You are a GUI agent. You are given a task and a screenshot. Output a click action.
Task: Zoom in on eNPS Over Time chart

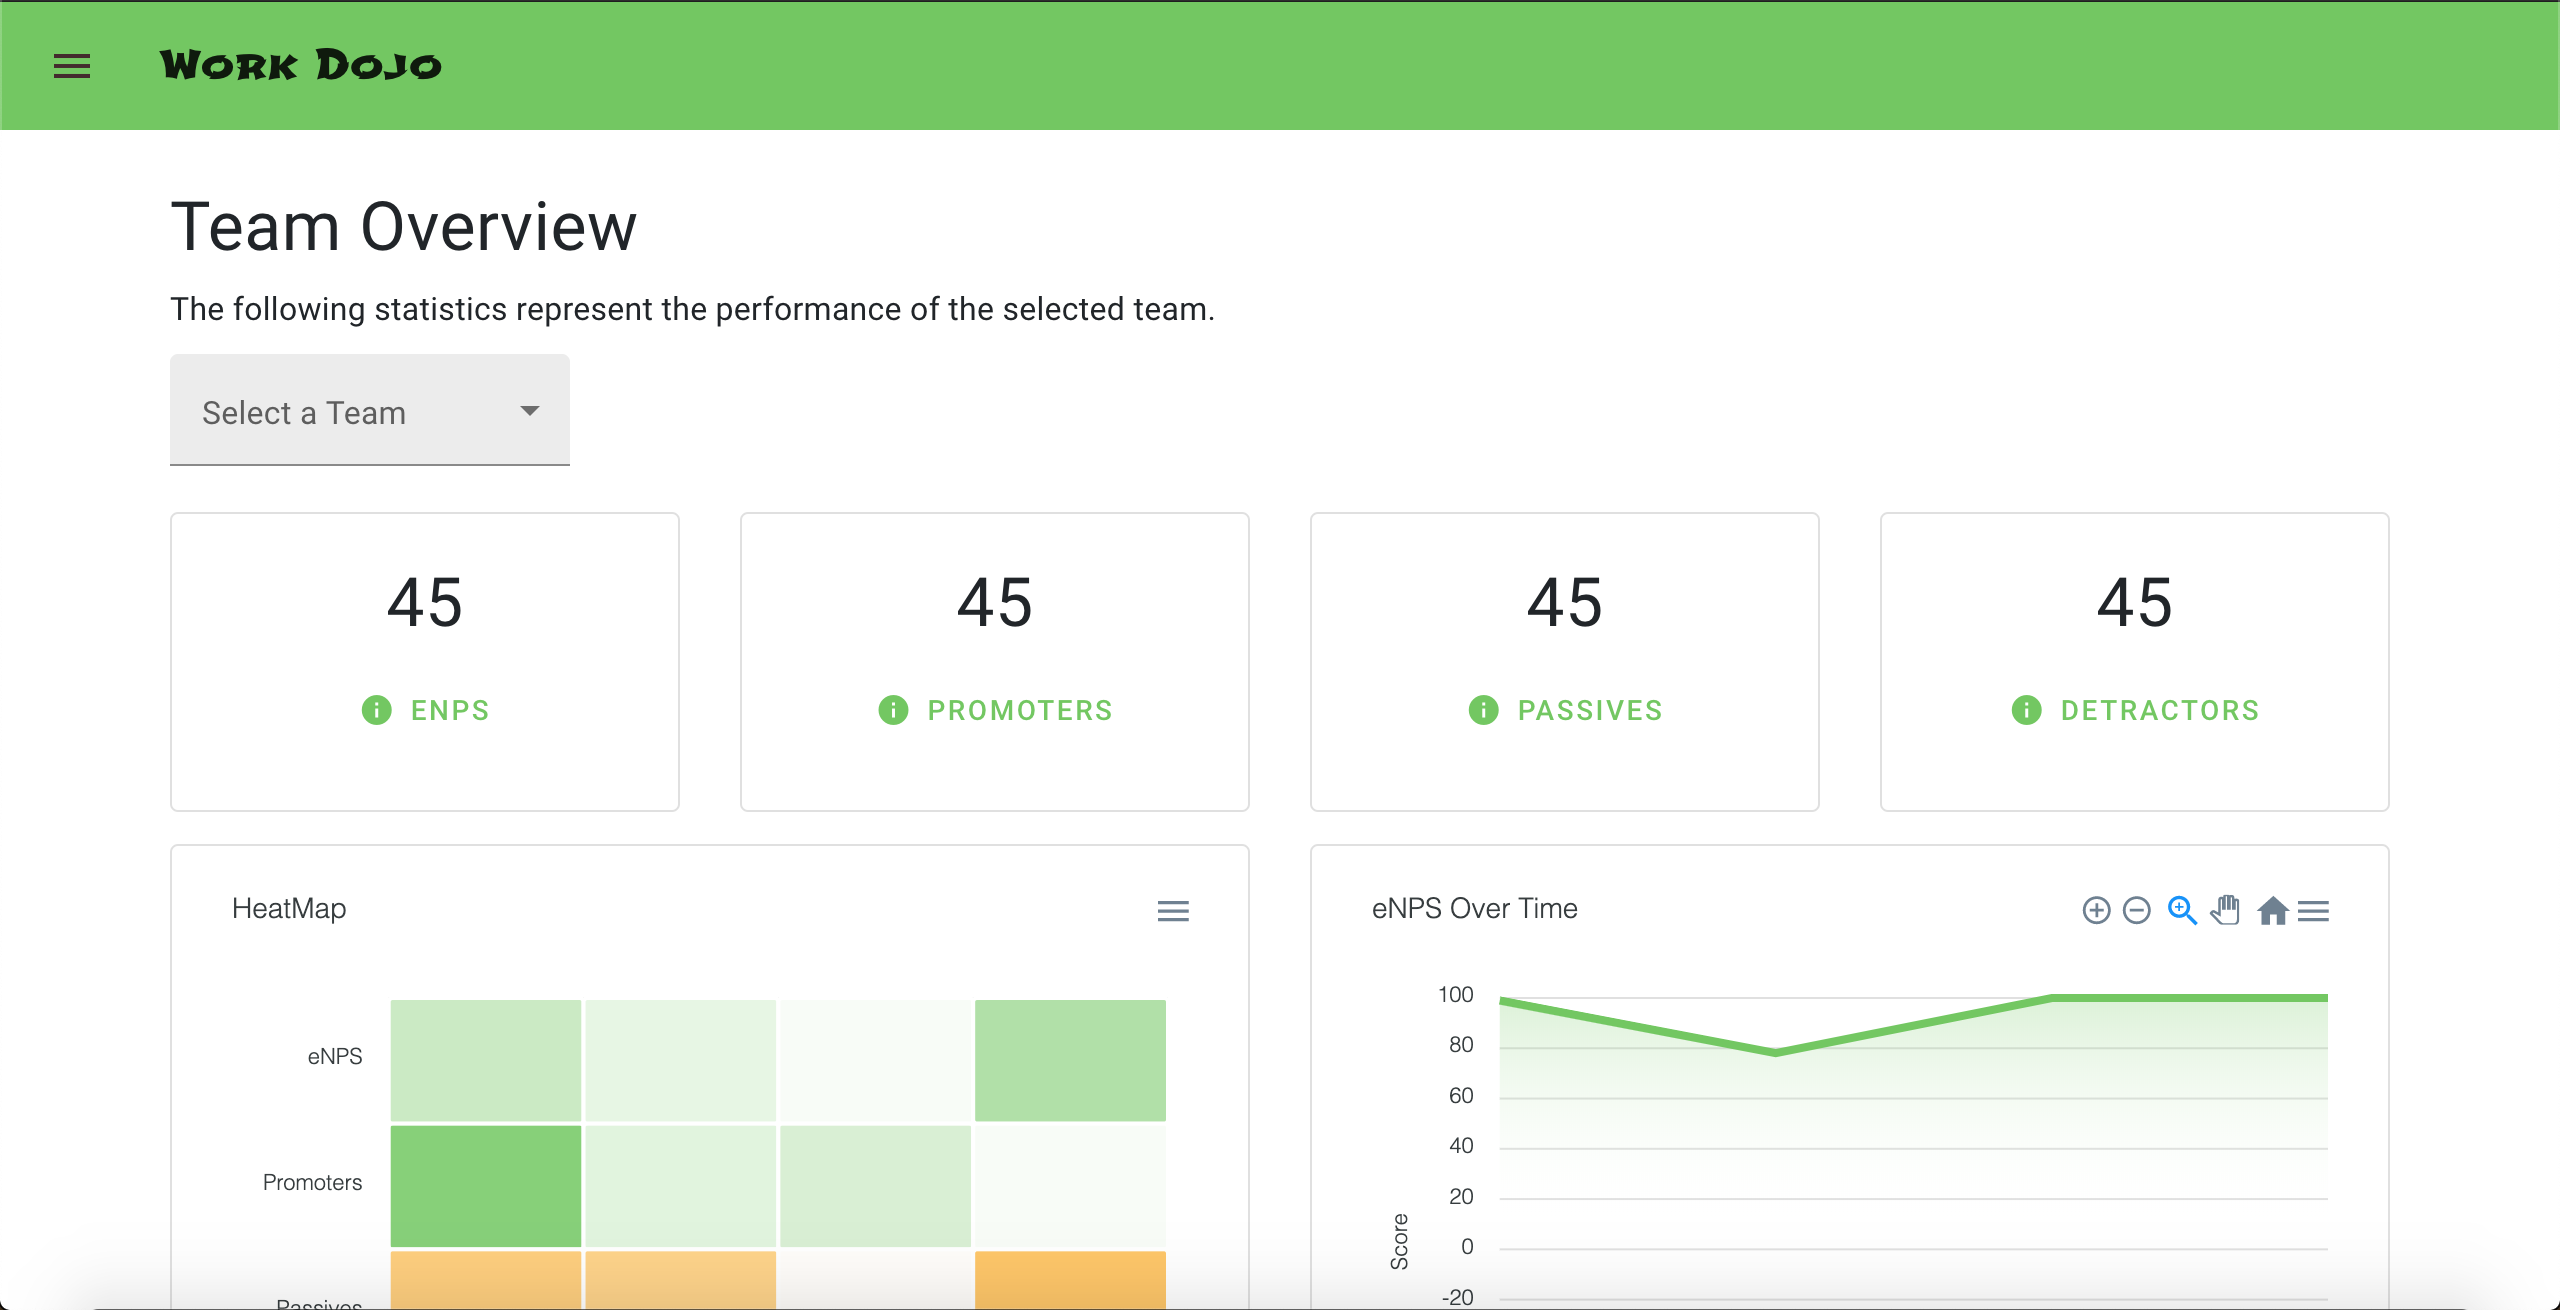pos(2096,911)
